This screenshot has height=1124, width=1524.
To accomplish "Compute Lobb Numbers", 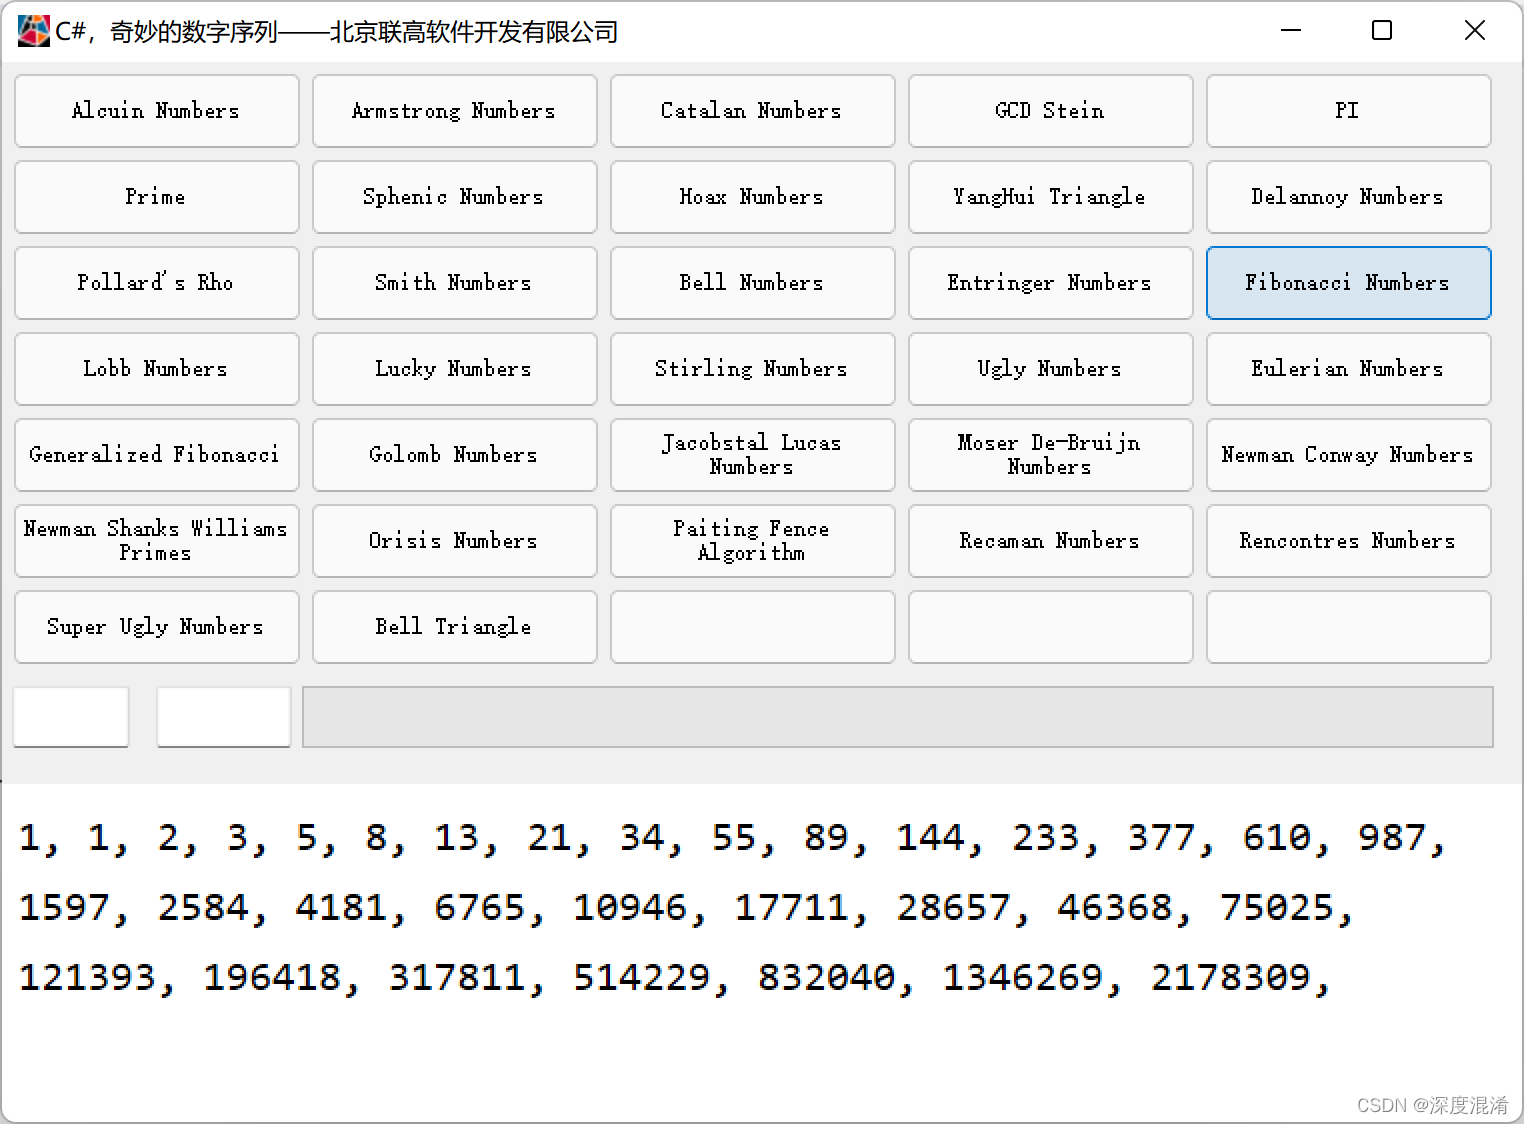I will tap(156, 369).
